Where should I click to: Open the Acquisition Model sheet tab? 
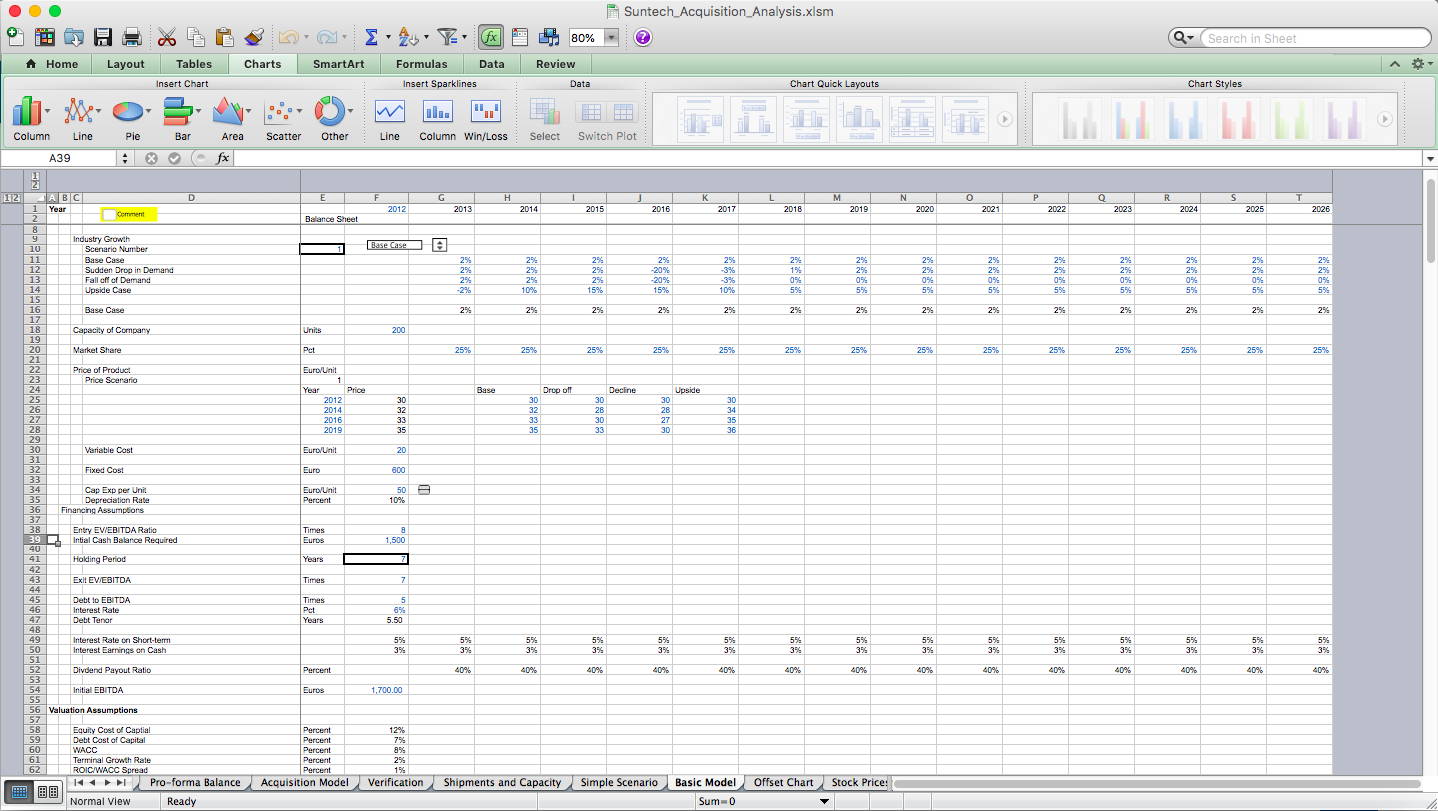click(304, 782)
